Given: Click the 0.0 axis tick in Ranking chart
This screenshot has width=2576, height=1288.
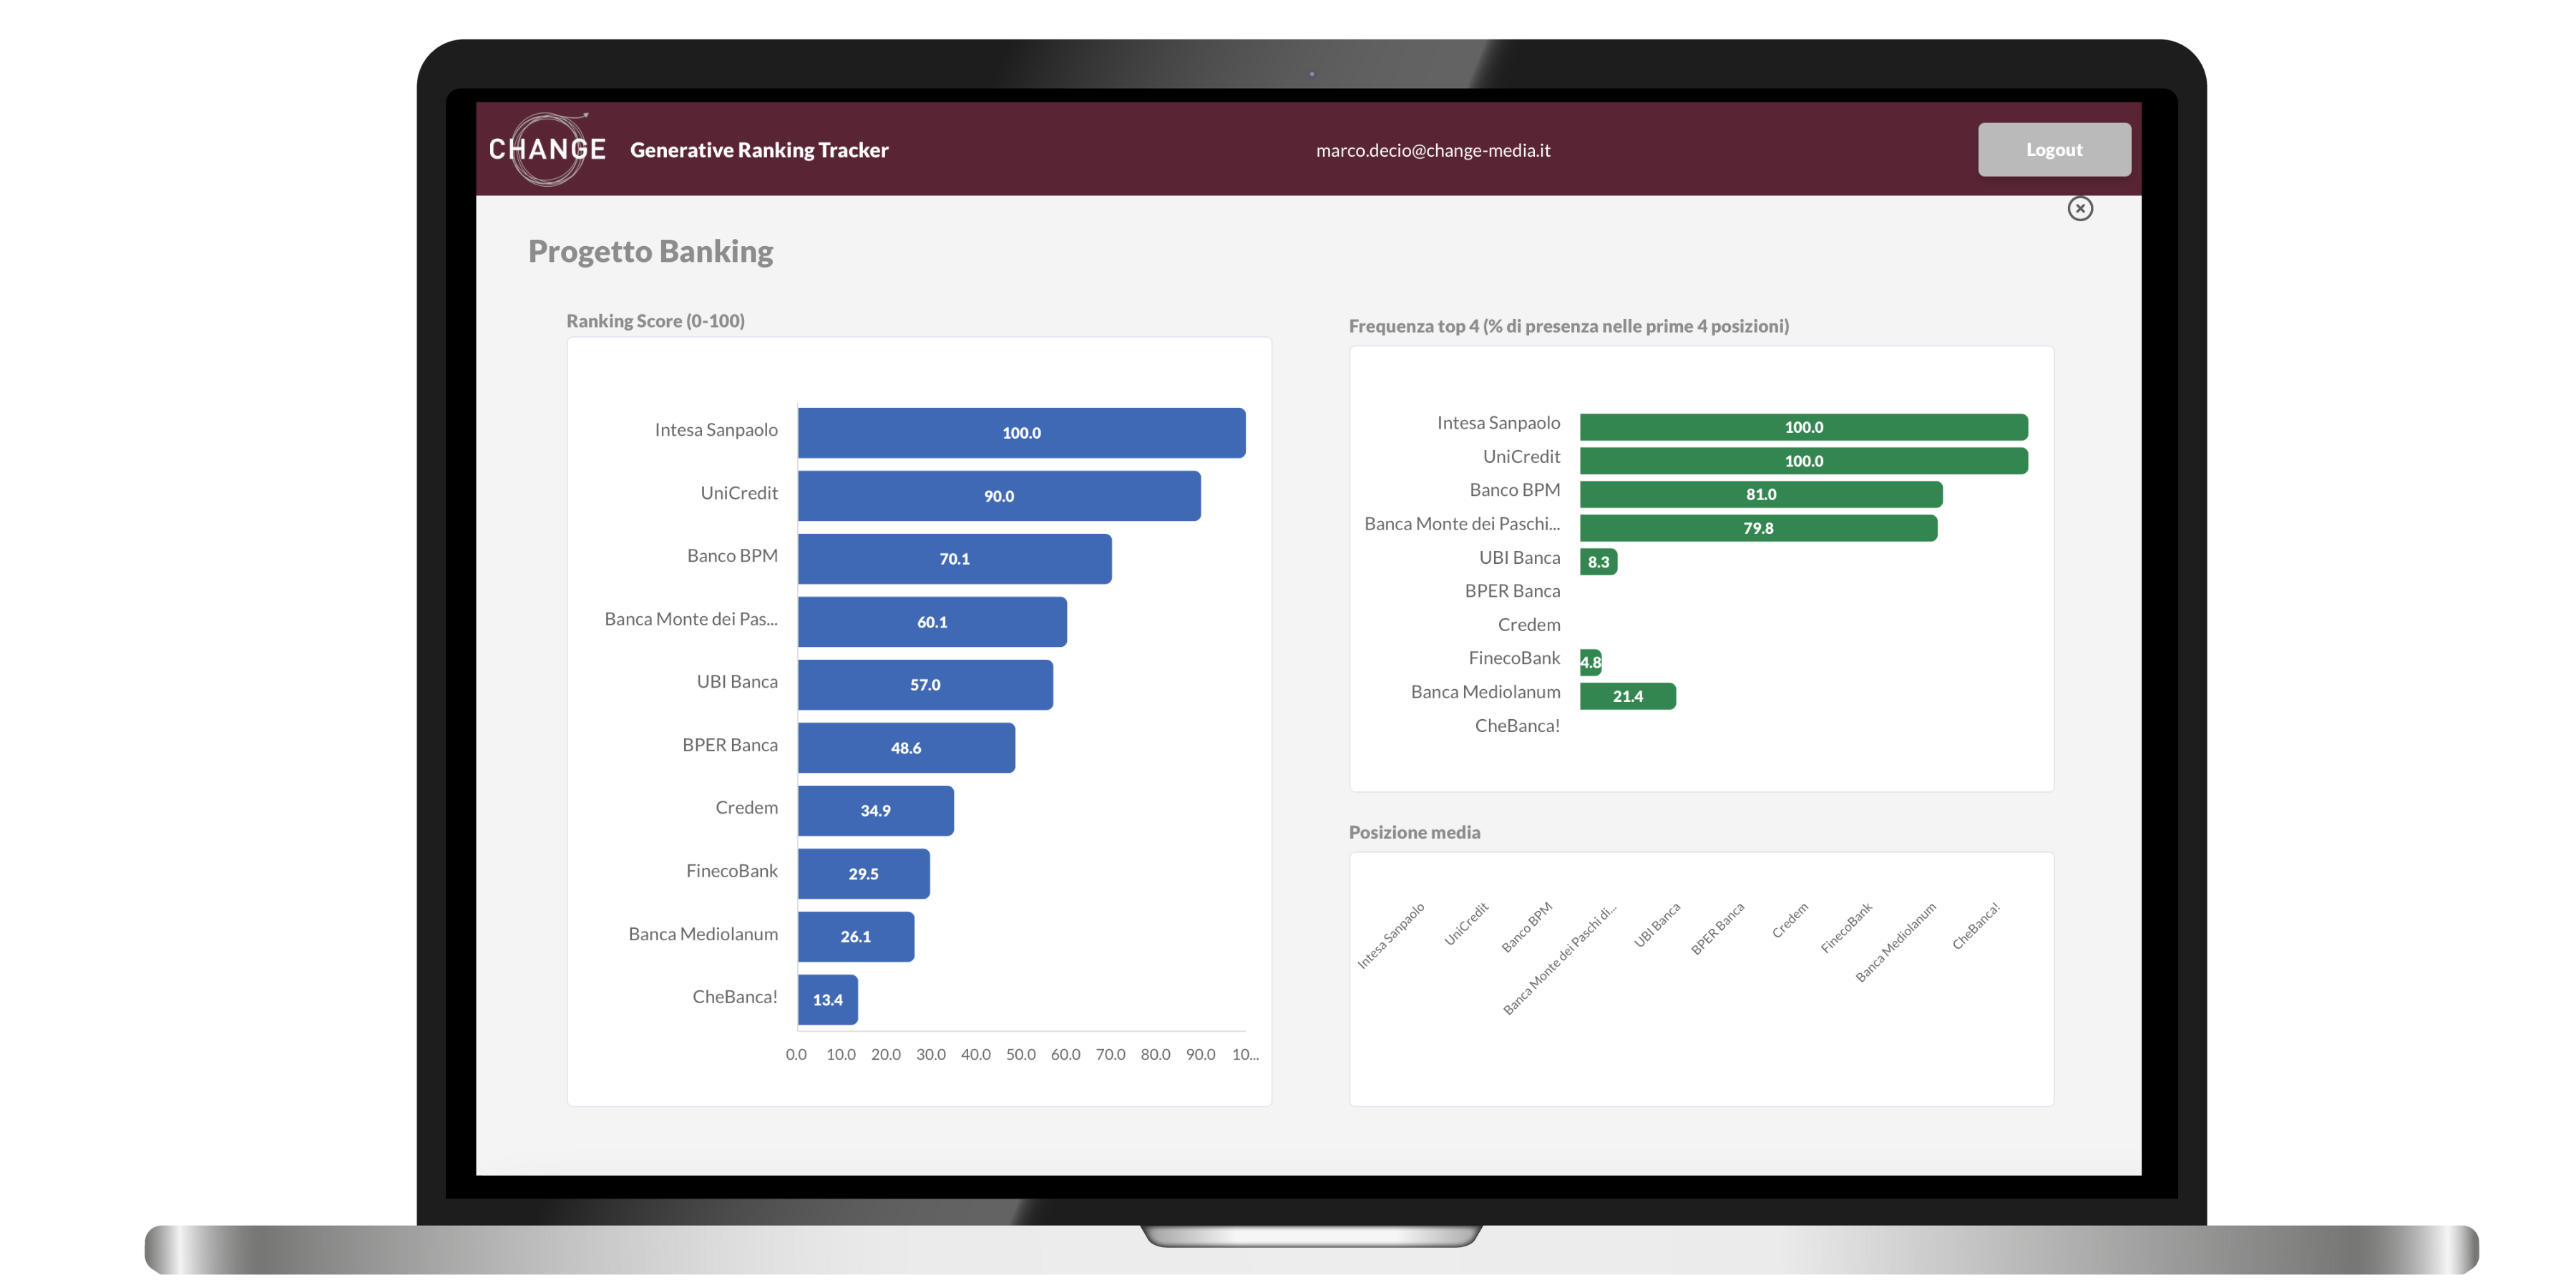Looking at the screenshot, I should tap(796, 1055).
